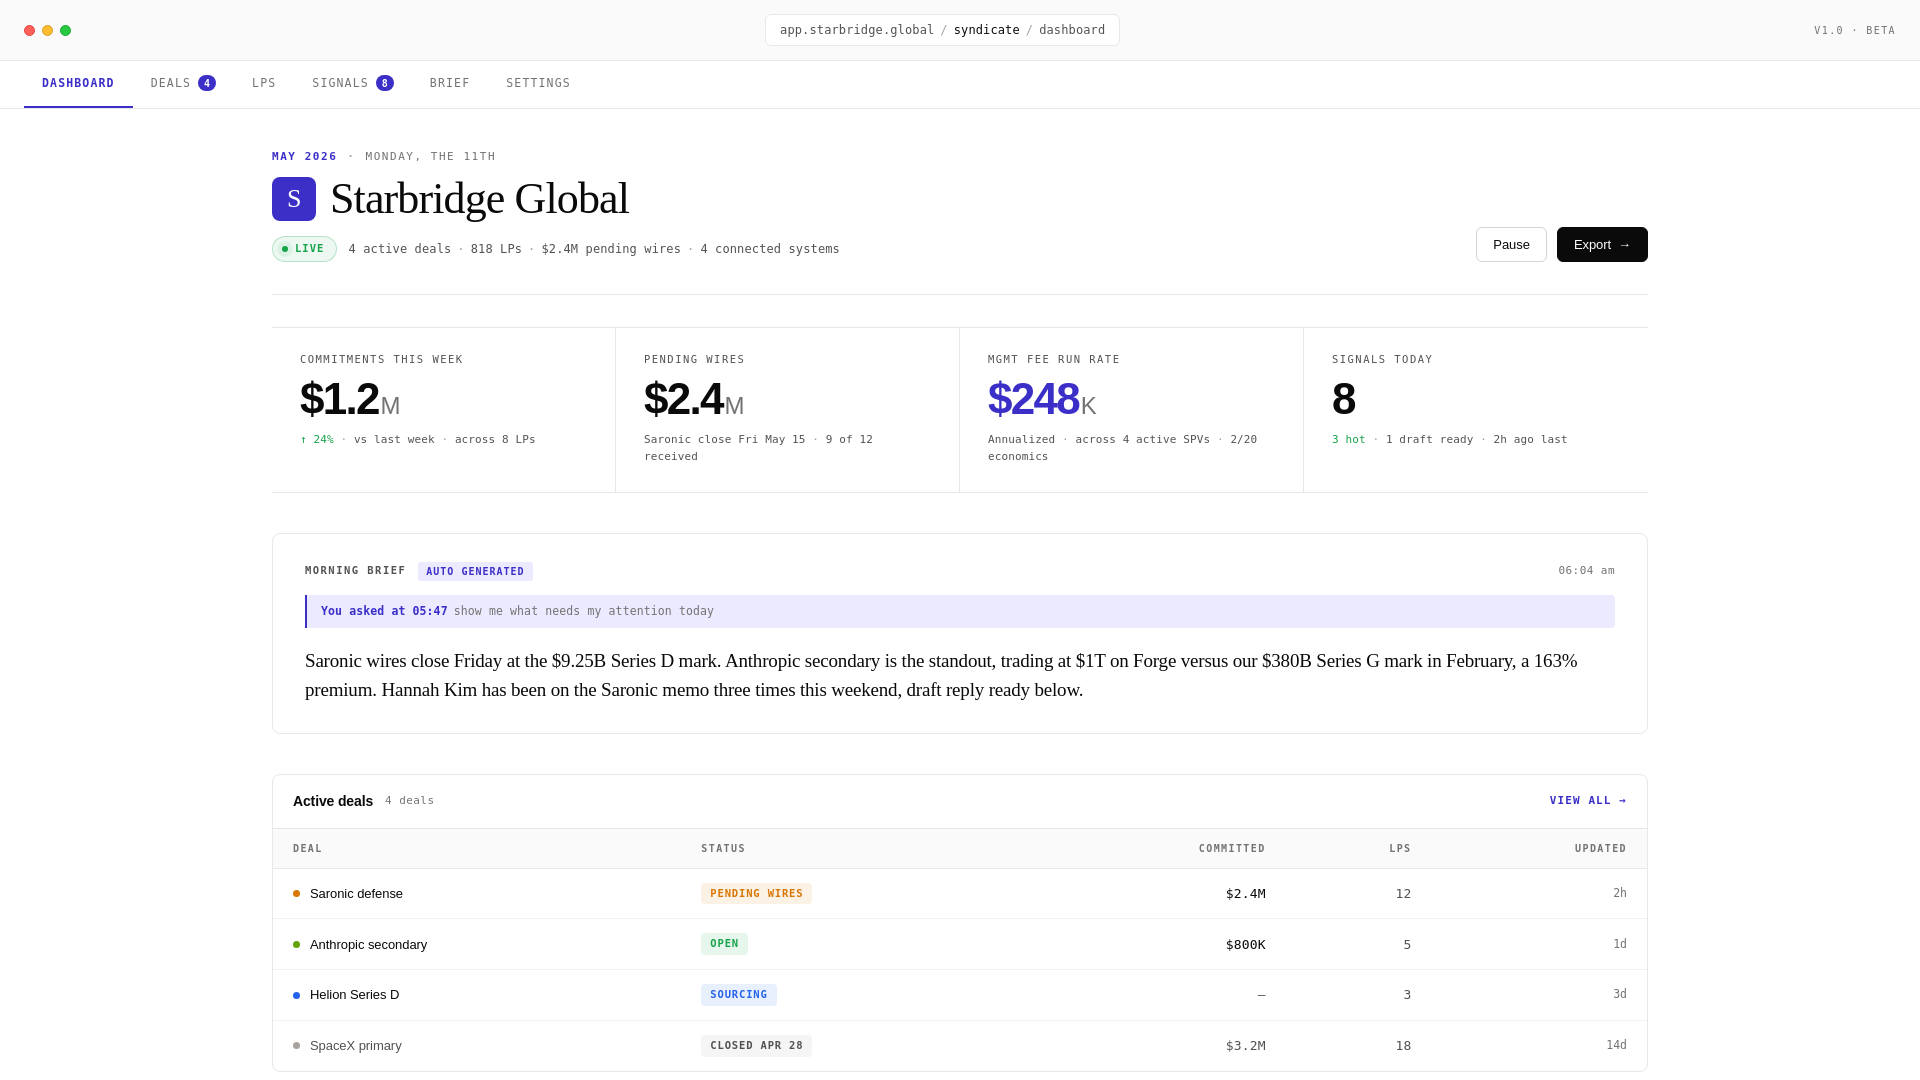Click the Pending Wires card value $2.4M

coord(694,400)
